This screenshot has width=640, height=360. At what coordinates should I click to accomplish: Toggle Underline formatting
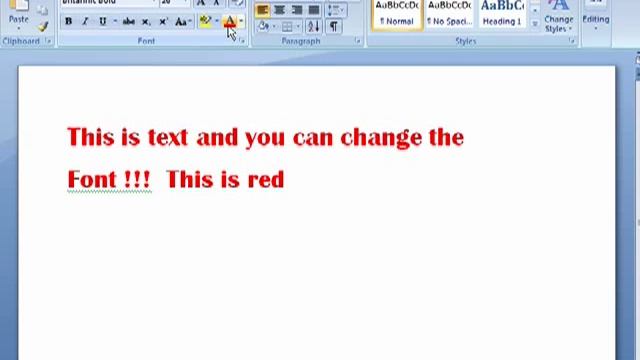[x=102, y=21]
